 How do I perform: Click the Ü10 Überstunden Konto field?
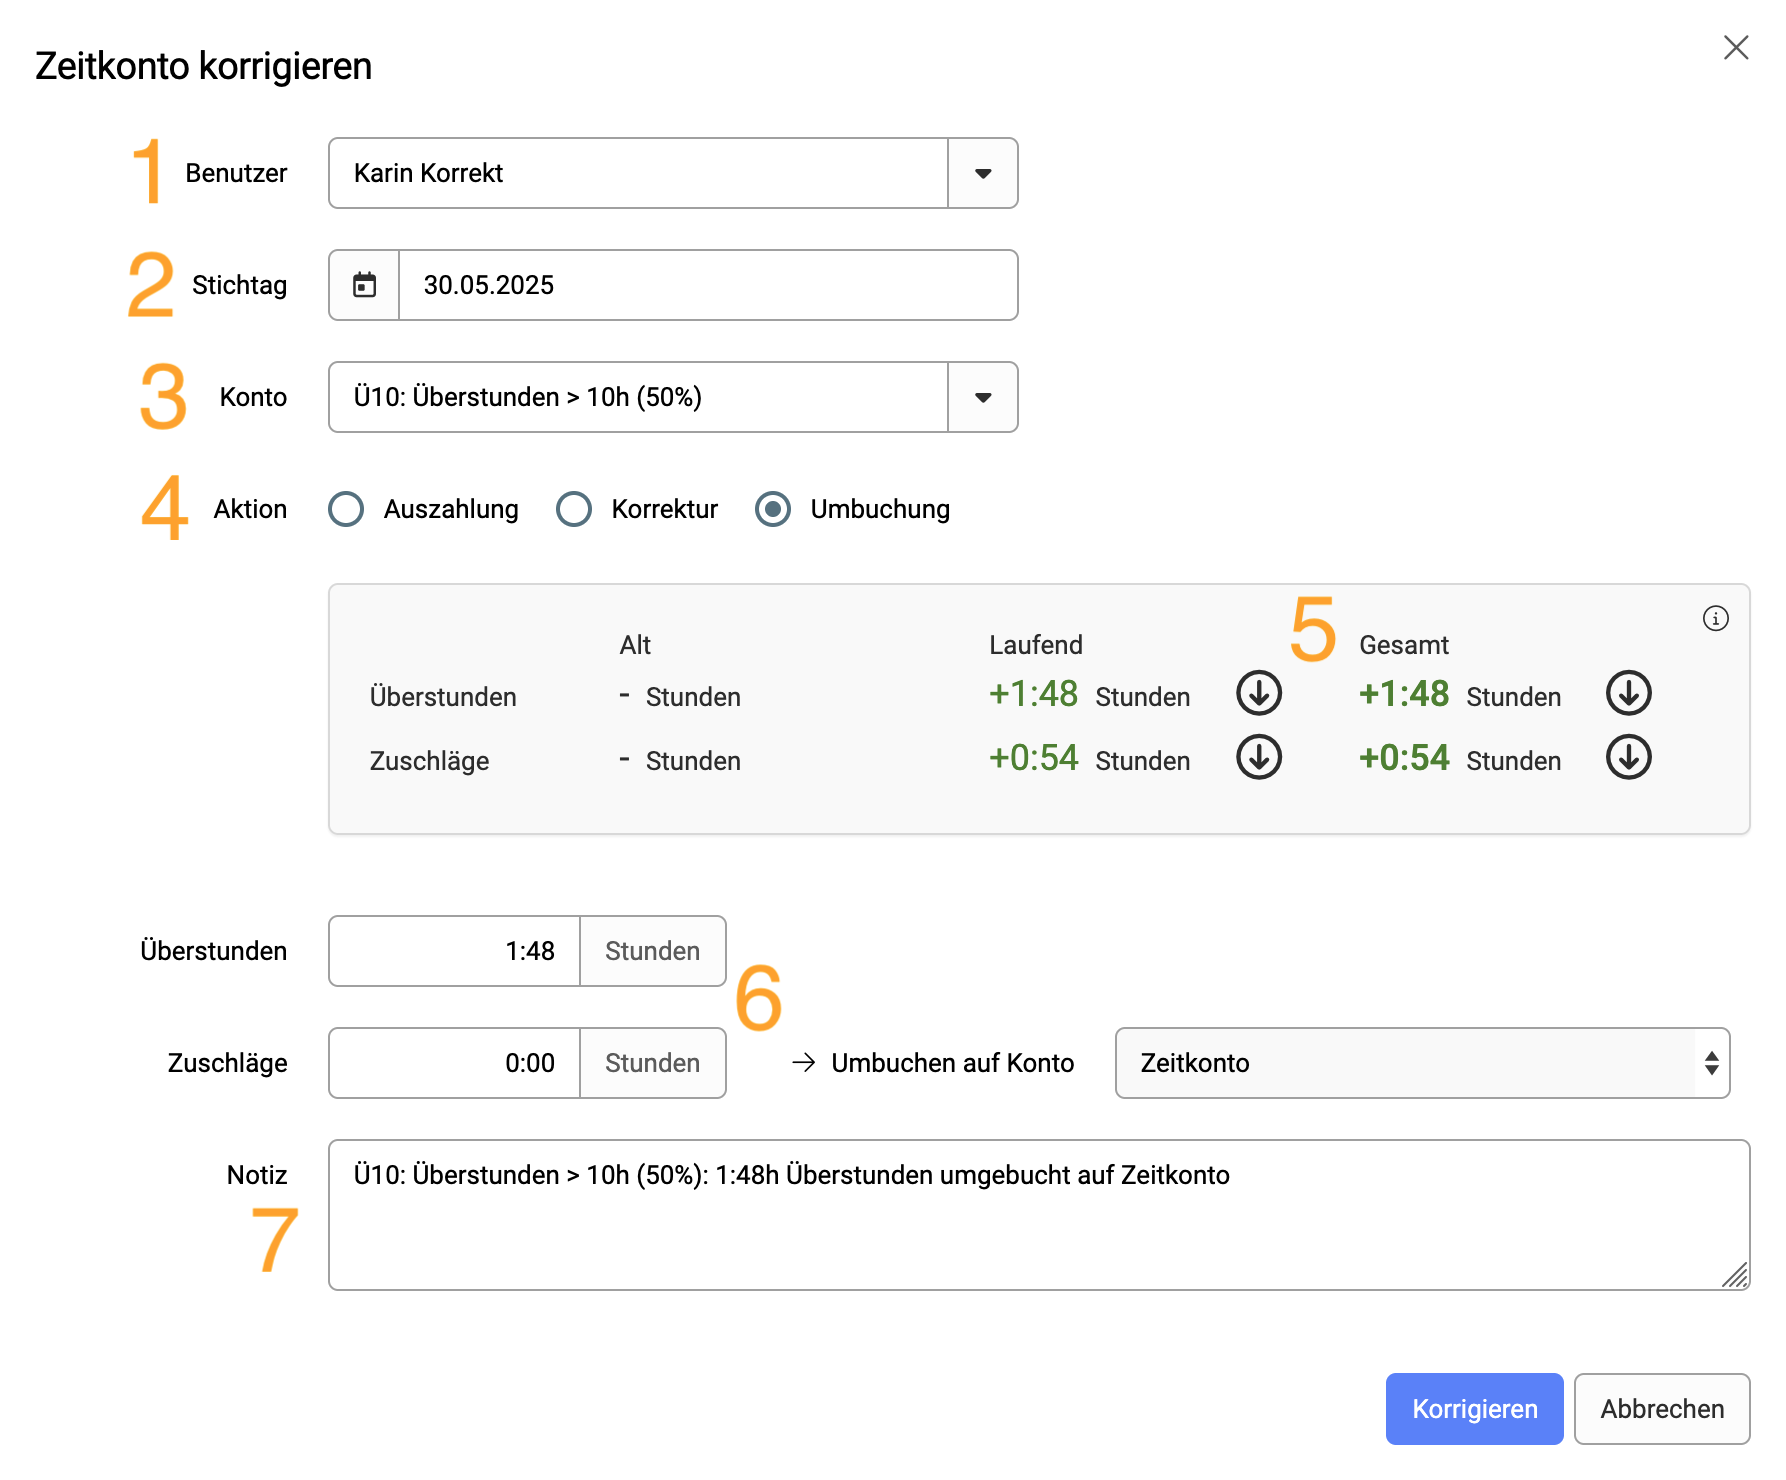pos(638,397)
